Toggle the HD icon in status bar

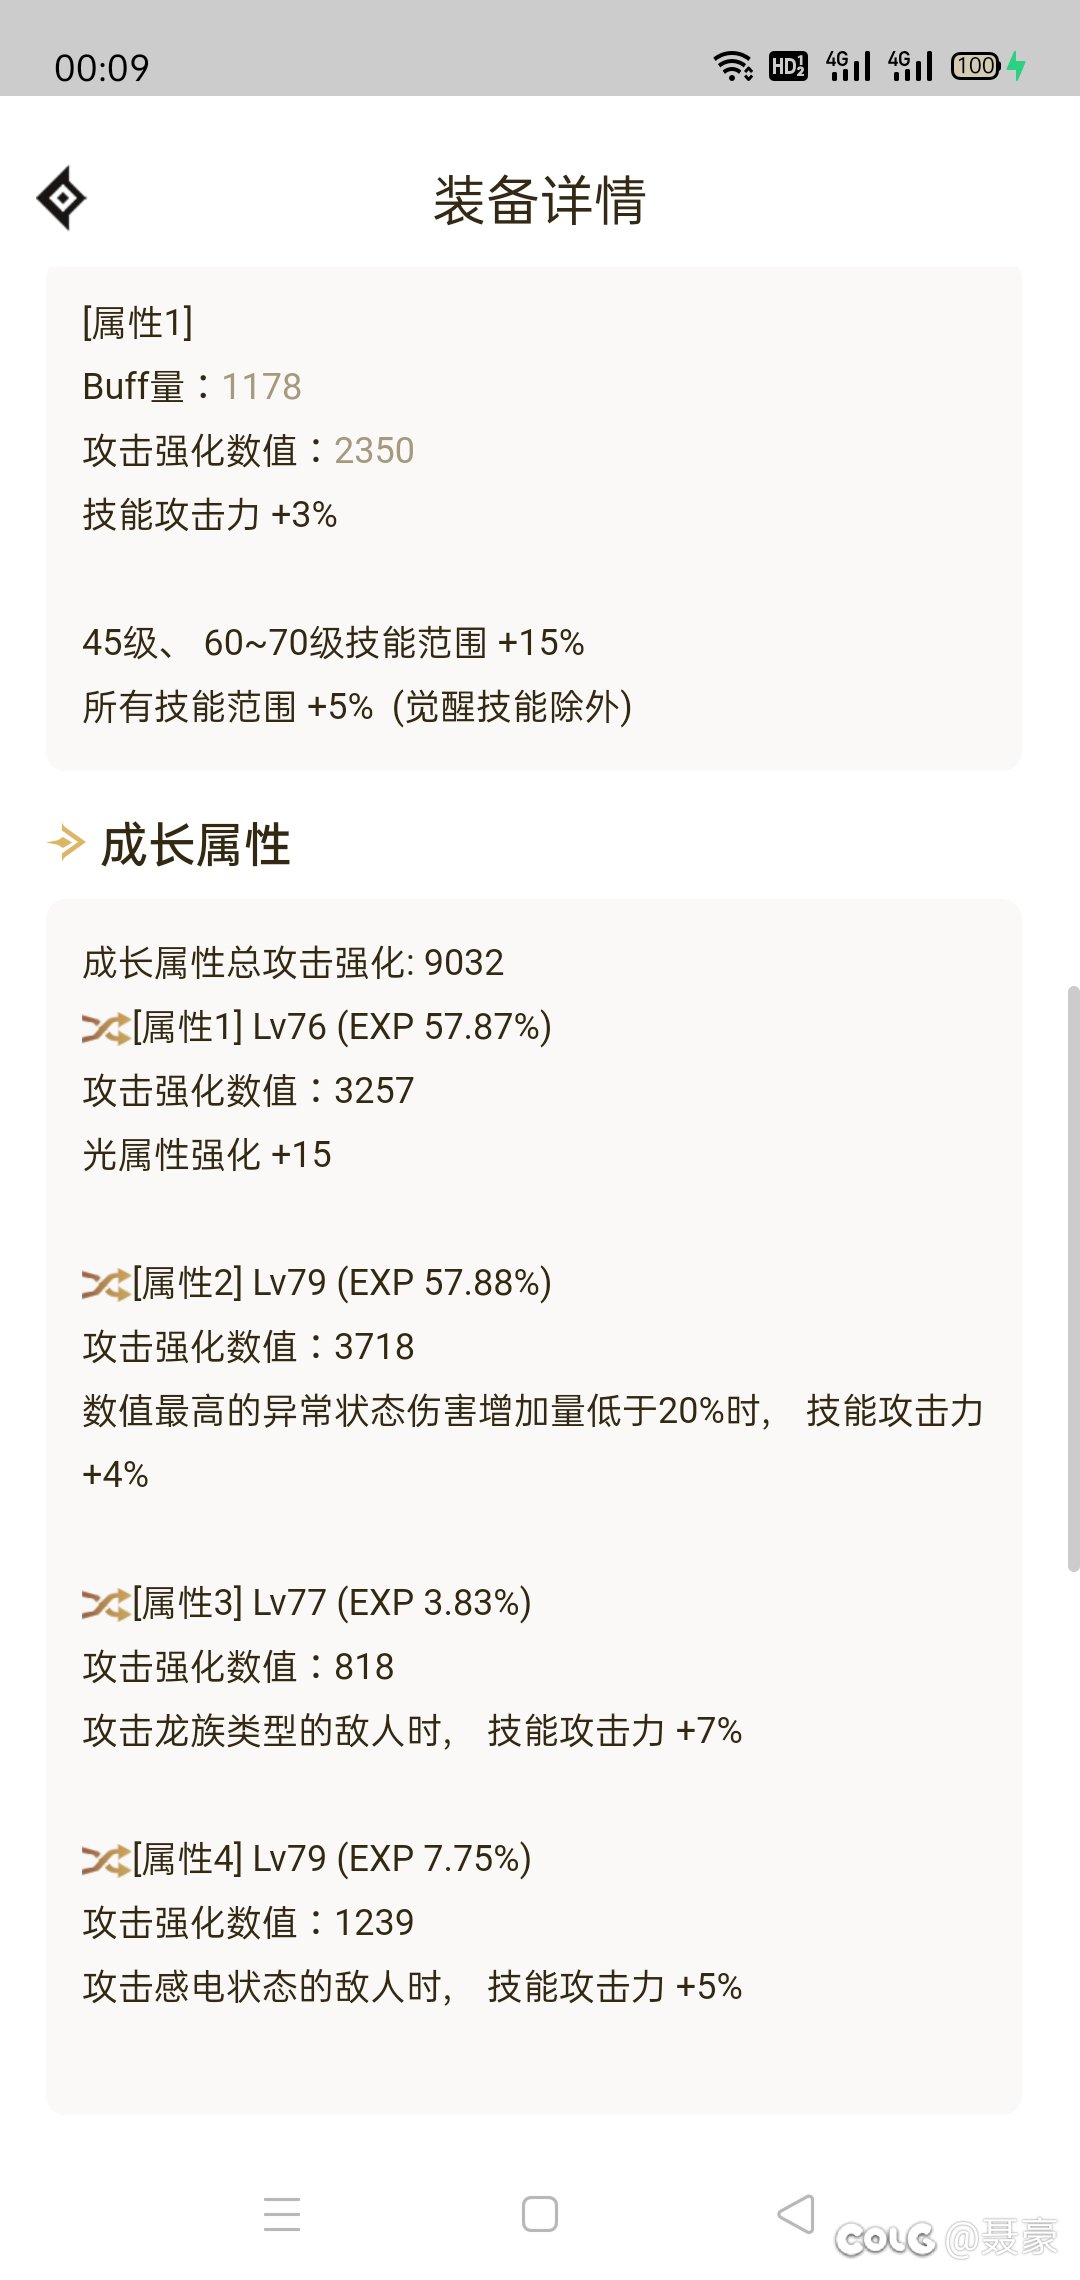coord(787,65)
